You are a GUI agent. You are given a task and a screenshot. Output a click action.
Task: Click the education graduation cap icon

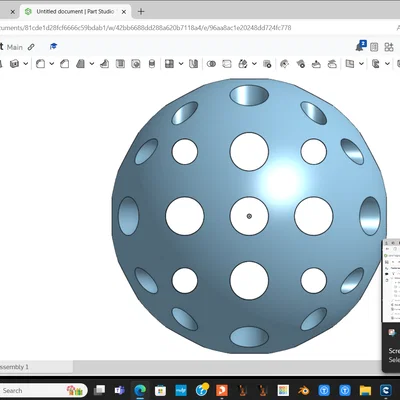tap(53, 46)
